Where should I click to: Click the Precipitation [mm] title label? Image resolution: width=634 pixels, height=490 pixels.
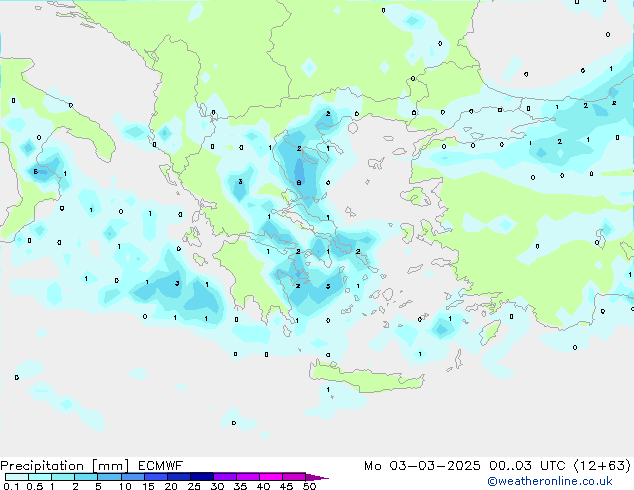tap(60, 465)
